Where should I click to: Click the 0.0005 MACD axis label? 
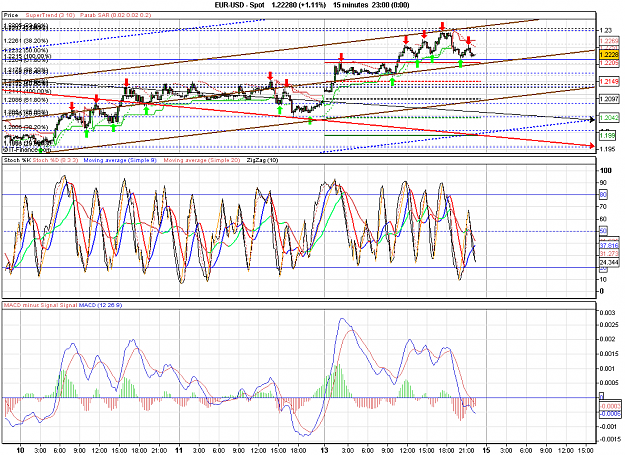click(x=609, y=383)
